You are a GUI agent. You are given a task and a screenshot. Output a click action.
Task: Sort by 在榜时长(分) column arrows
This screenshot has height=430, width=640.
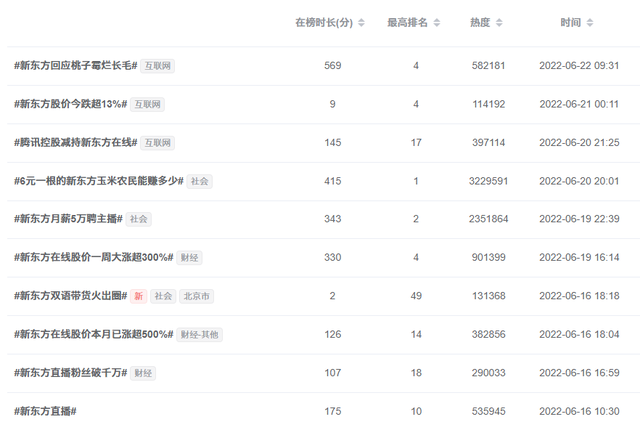[x=361, y=23]
